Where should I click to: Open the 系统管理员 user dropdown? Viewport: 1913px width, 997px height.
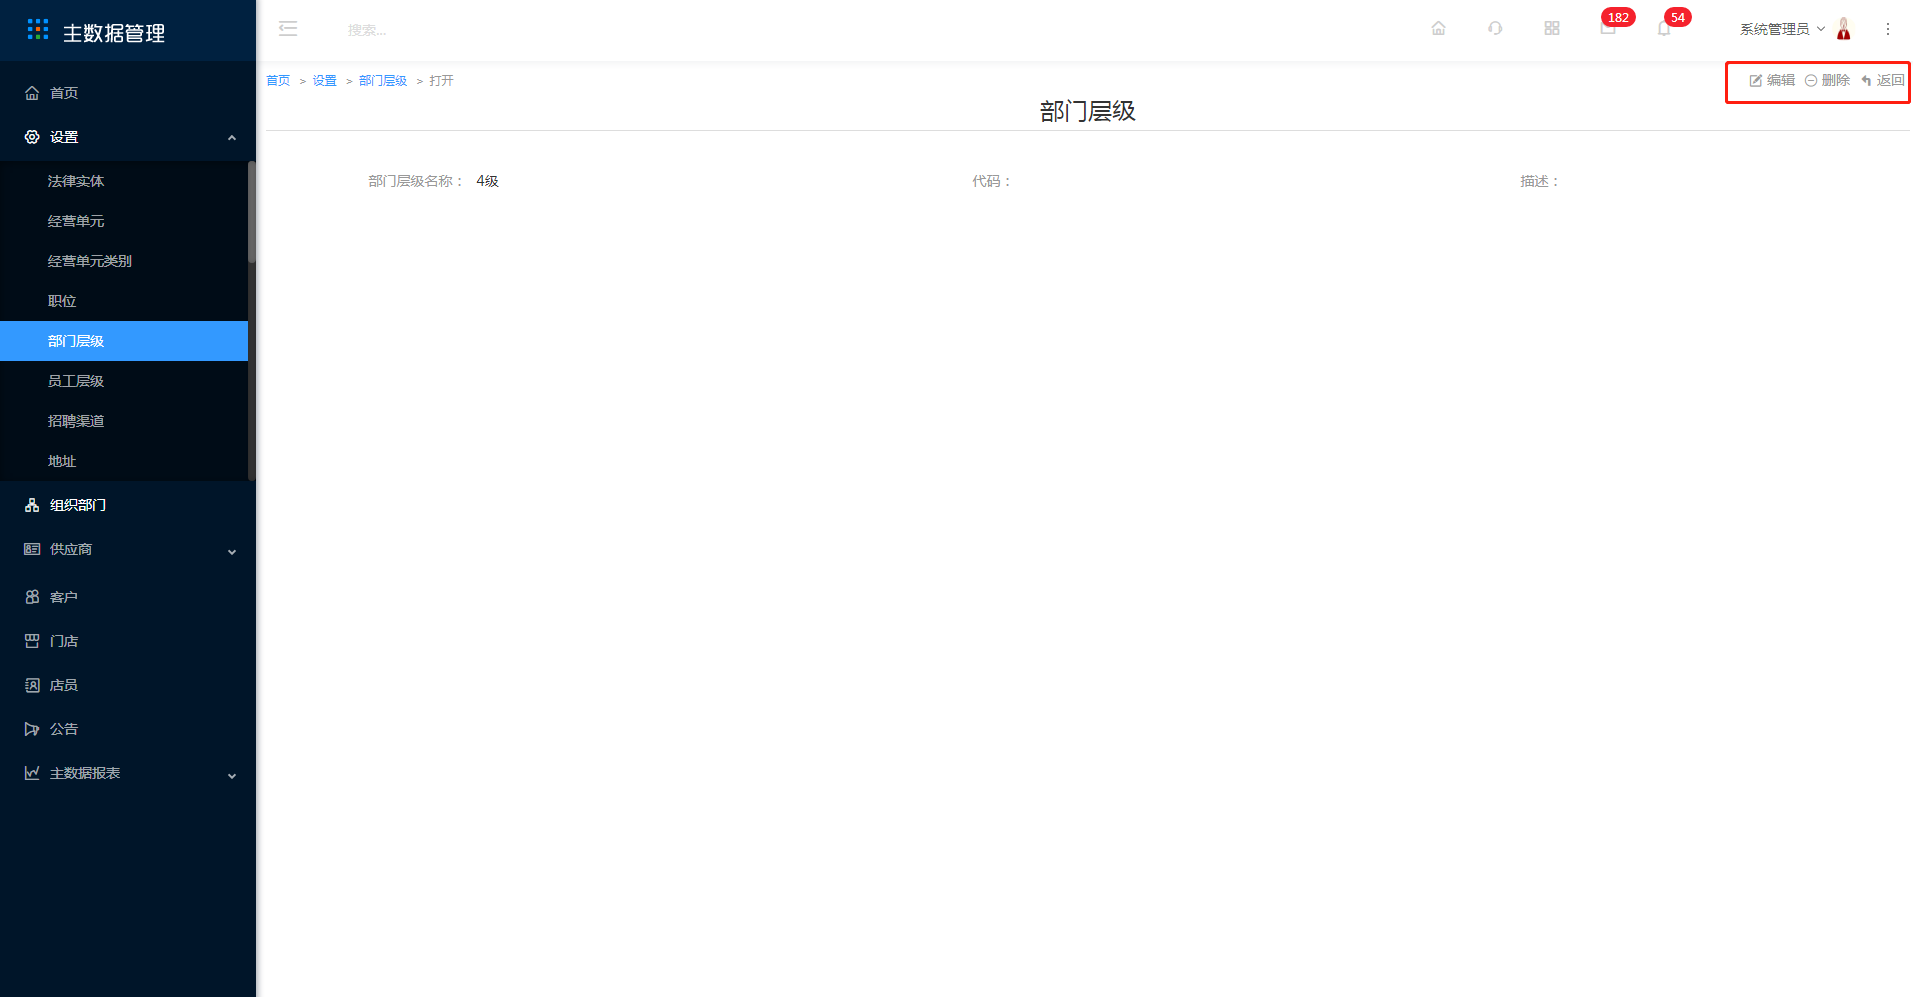(1782, 29)
